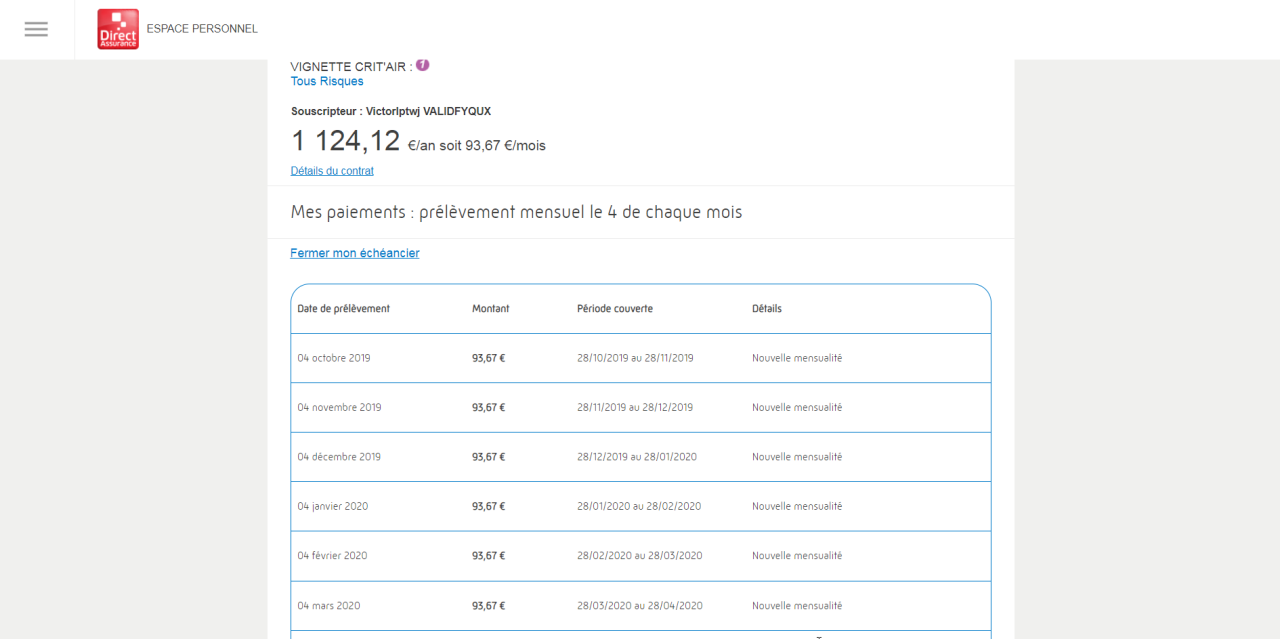Image resolution: width=1280 pixels, height=639 pixels.
Task: Click 93,67 € amount in November row
Action: (x=489, y=408)
